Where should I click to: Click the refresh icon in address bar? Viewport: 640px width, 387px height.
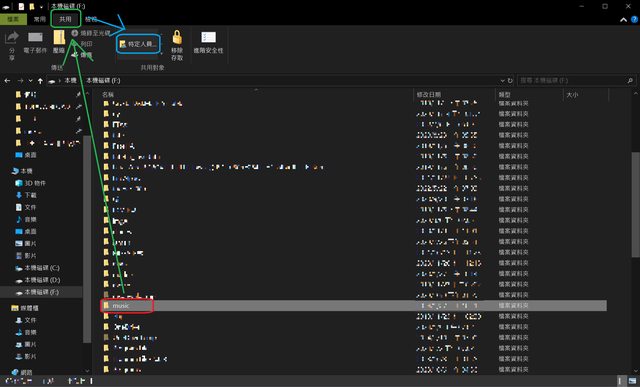(x=510, y=81)
